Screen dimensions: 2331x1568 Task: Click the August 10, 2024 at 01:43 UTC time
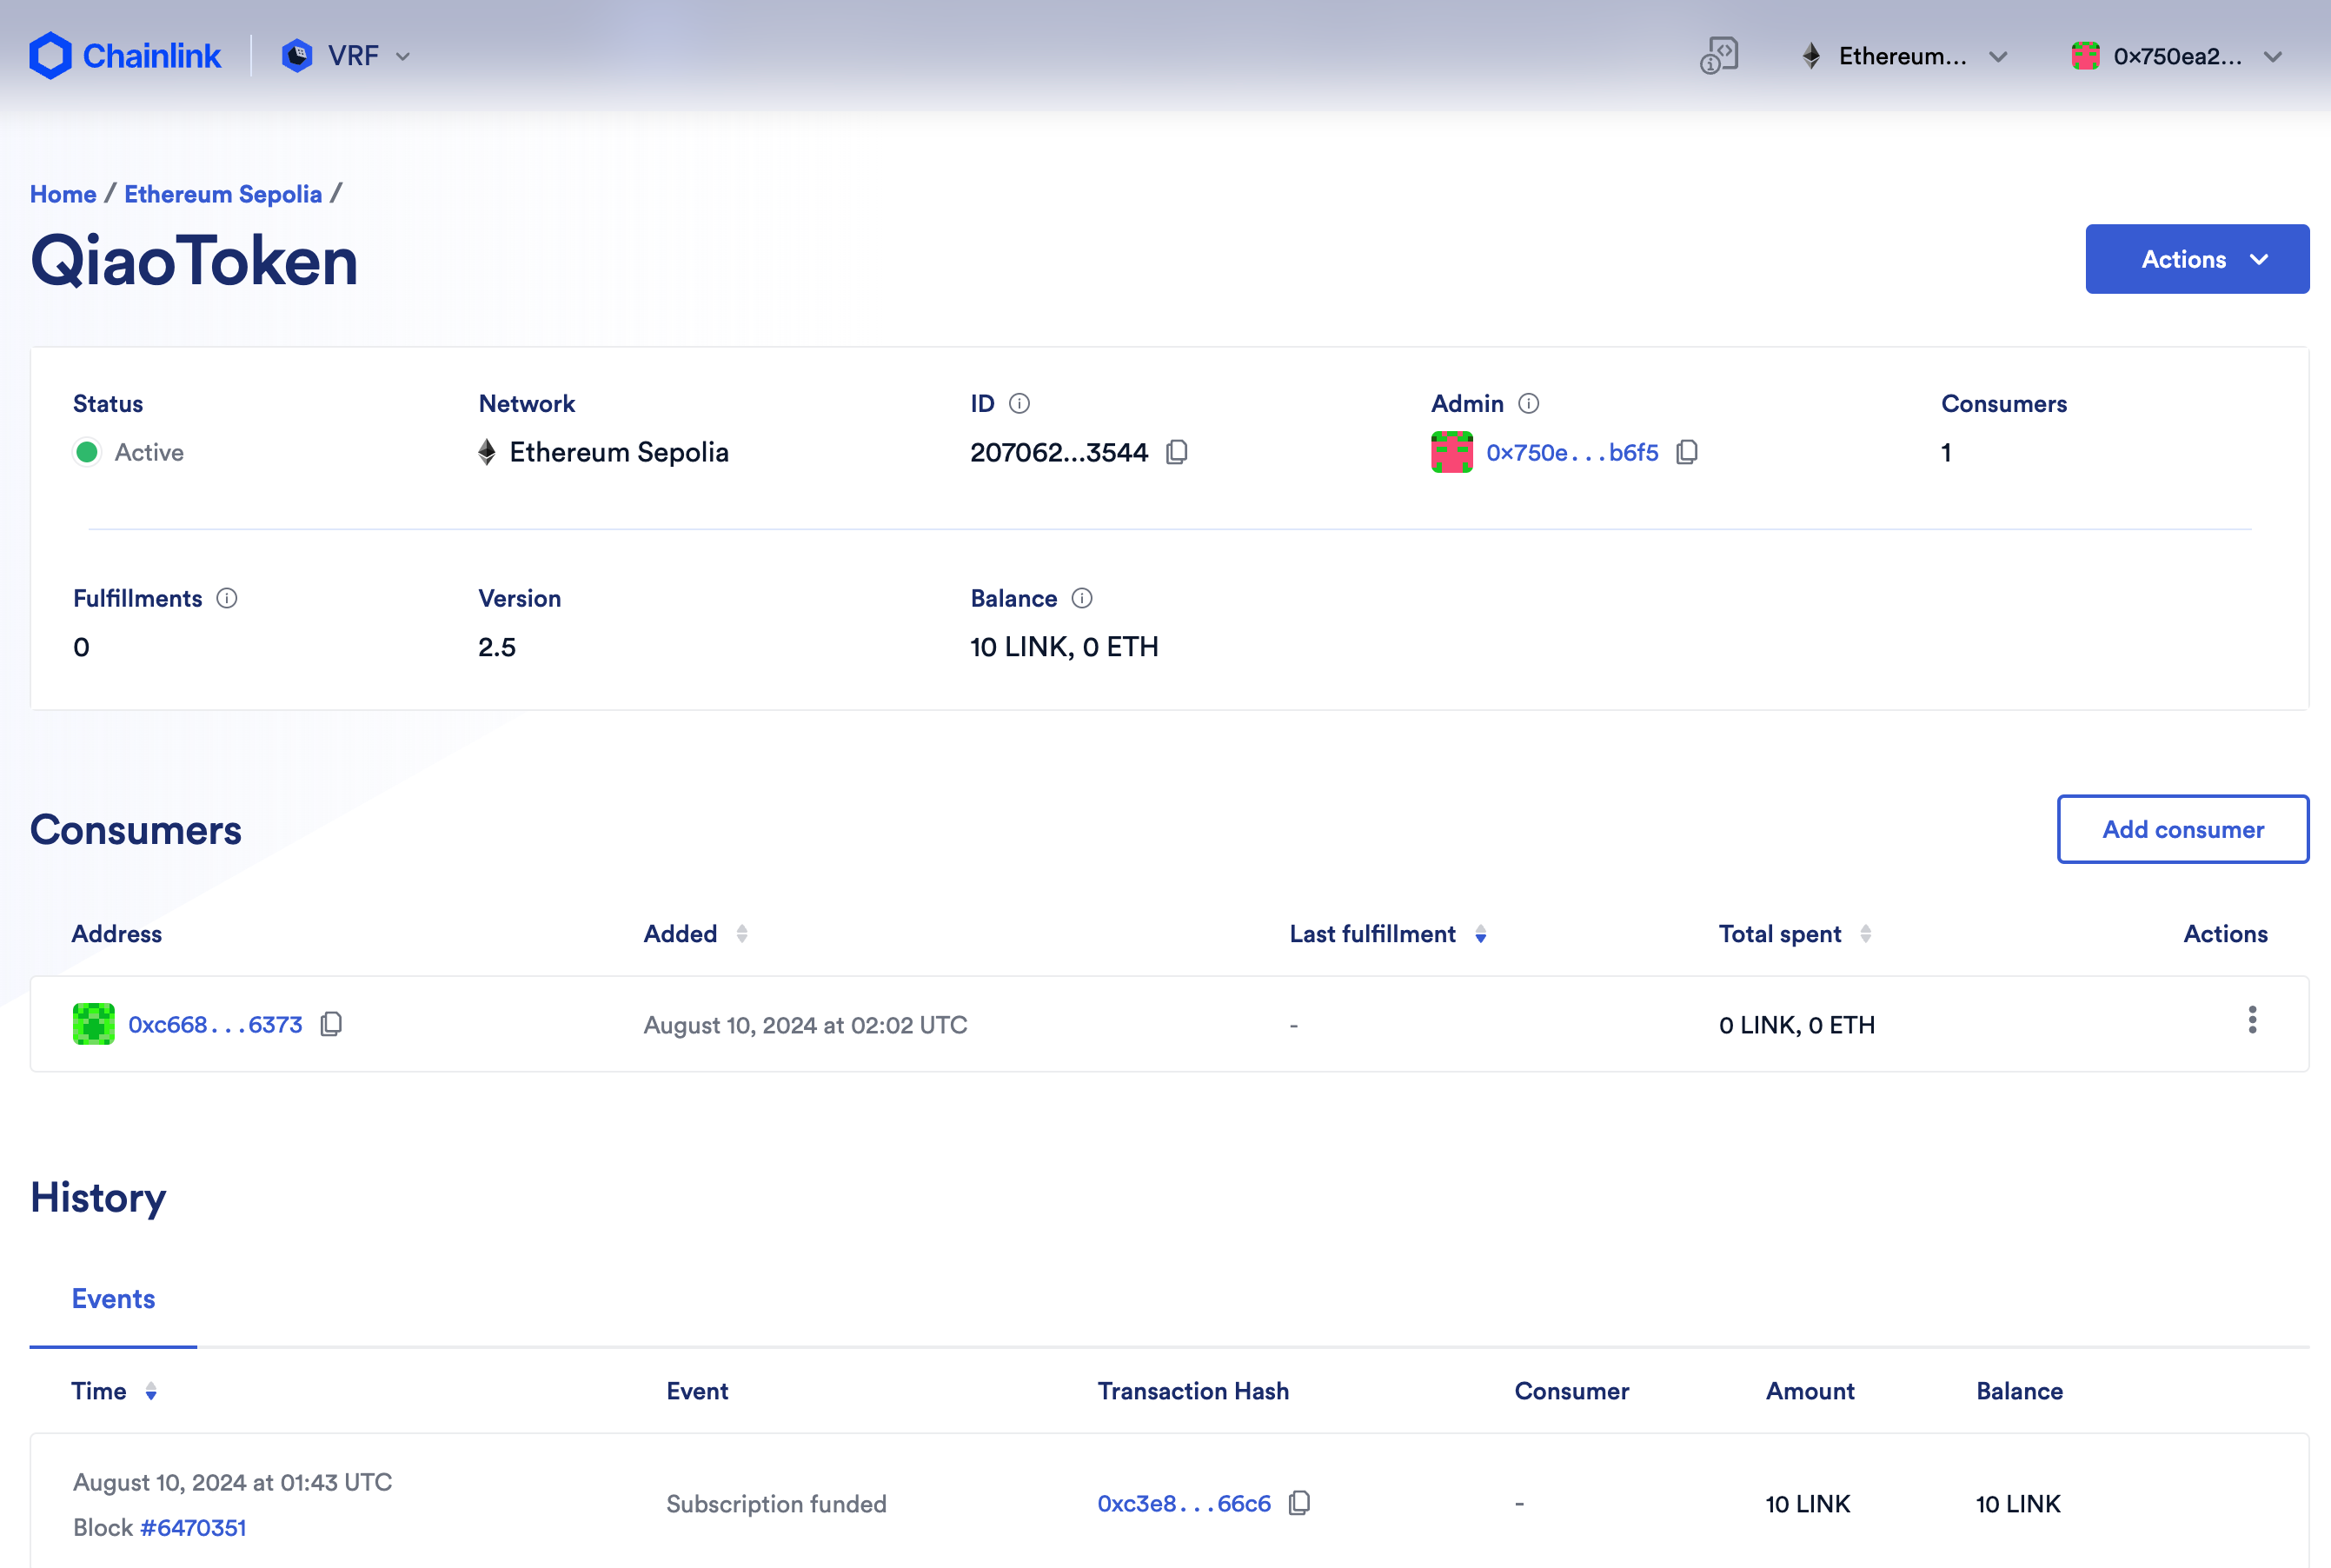coord(232,1482)
